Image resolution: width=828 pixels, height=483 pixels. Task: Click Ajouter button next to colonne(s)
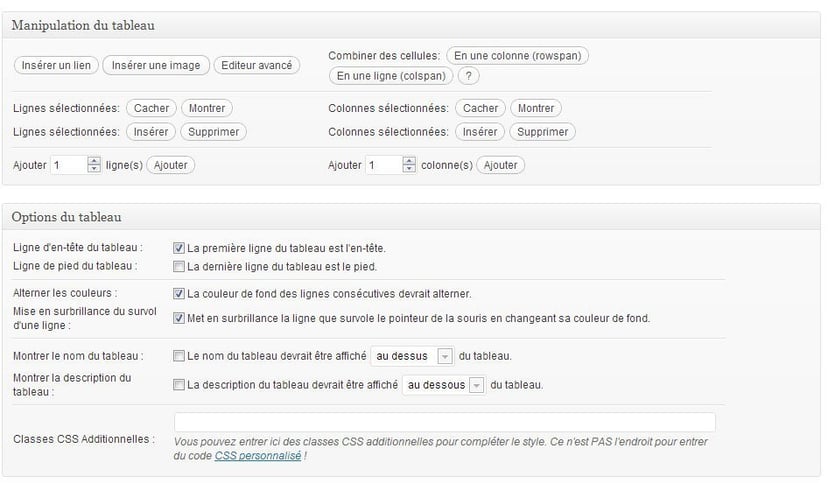(500, 165)
